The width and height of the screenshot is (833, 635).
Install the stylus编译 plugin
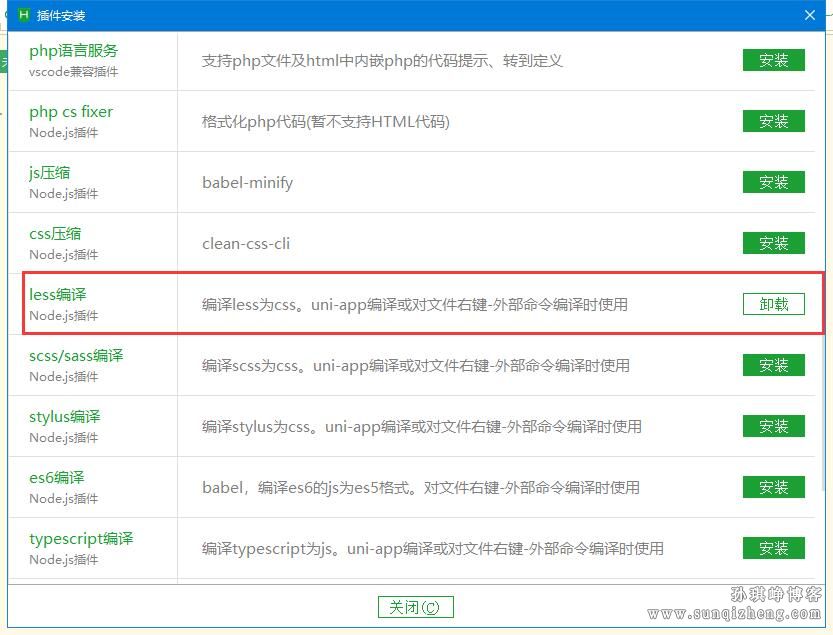click(x=773, y=426)
